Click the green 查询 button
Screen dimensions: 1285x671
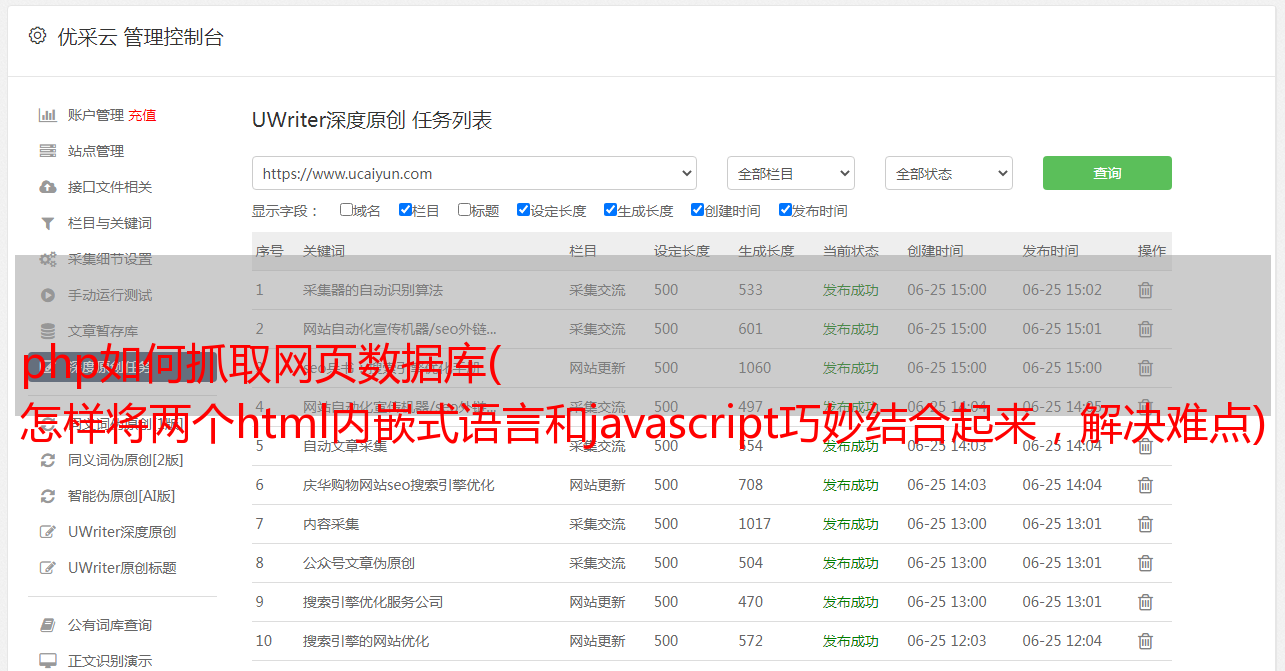1106,173
